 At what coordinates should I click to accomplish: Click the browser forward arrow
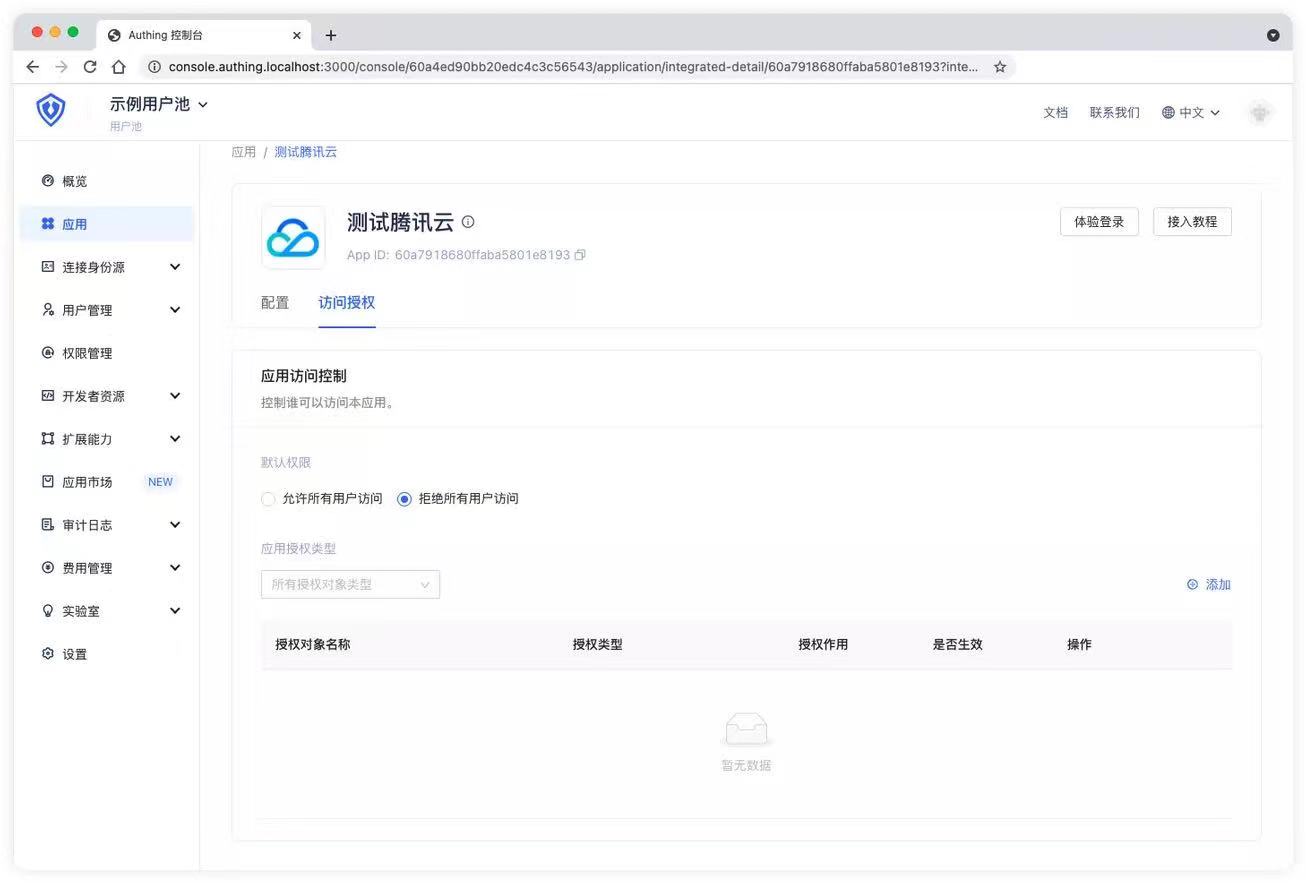(61, 67)
